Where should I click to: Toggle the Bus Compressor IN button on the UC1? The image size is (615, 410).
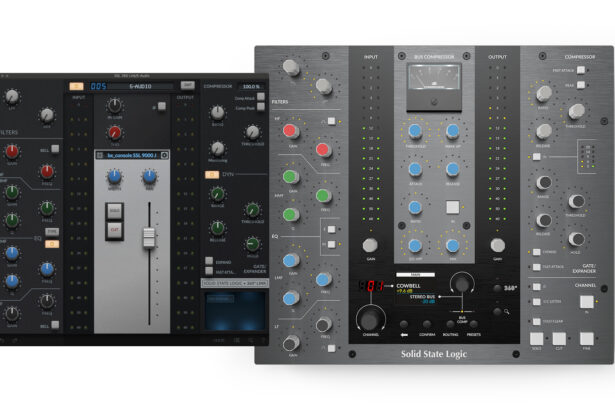pyautogui.click(x=453, y=207)
